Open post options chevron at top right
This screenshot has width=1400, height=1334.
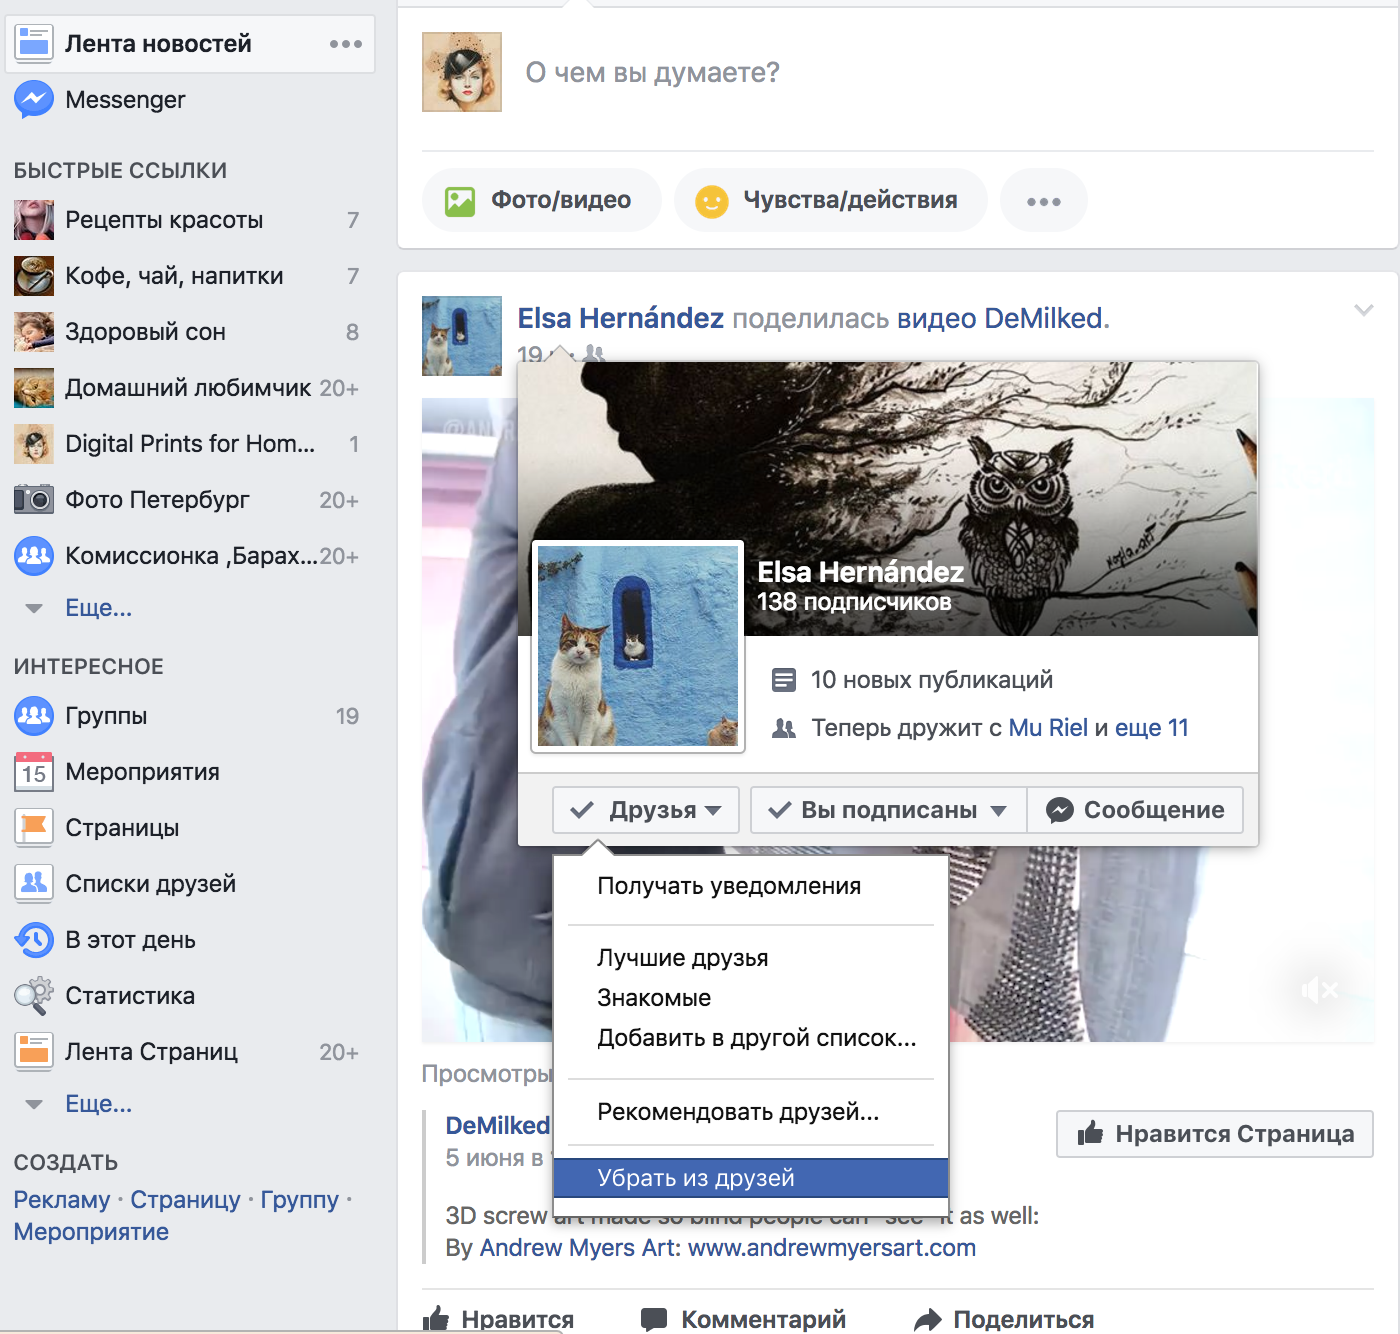[x=1363, y=310]
